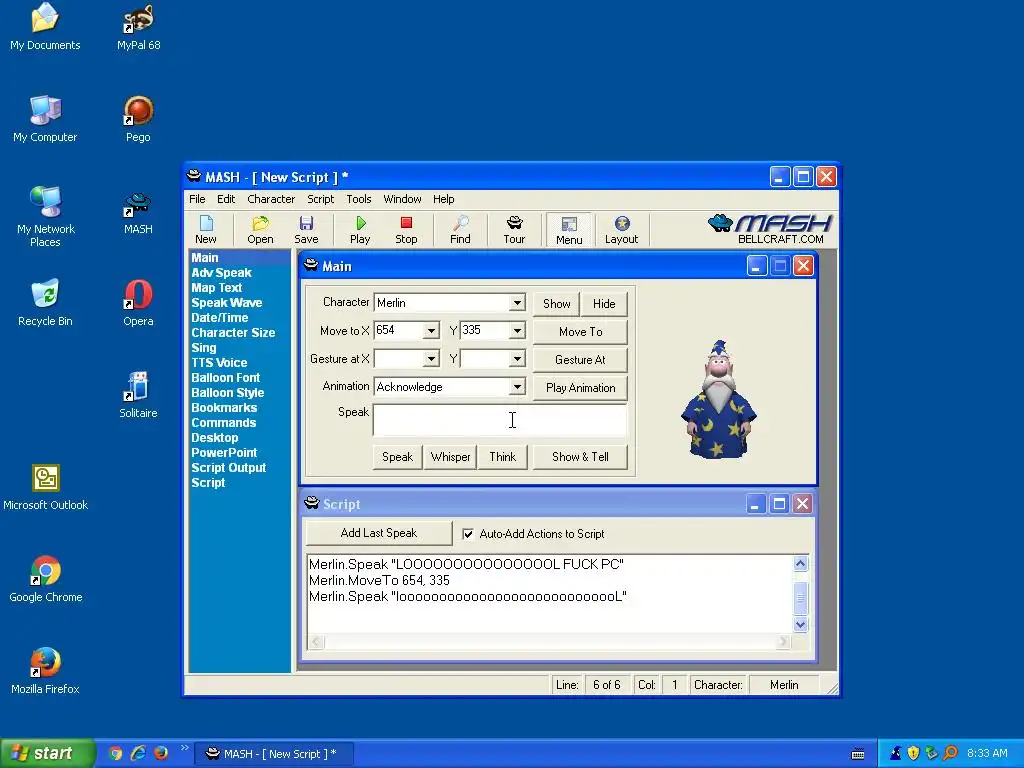
Task: Expand the Gesture at X dropdown
Action: coord(431,359)
